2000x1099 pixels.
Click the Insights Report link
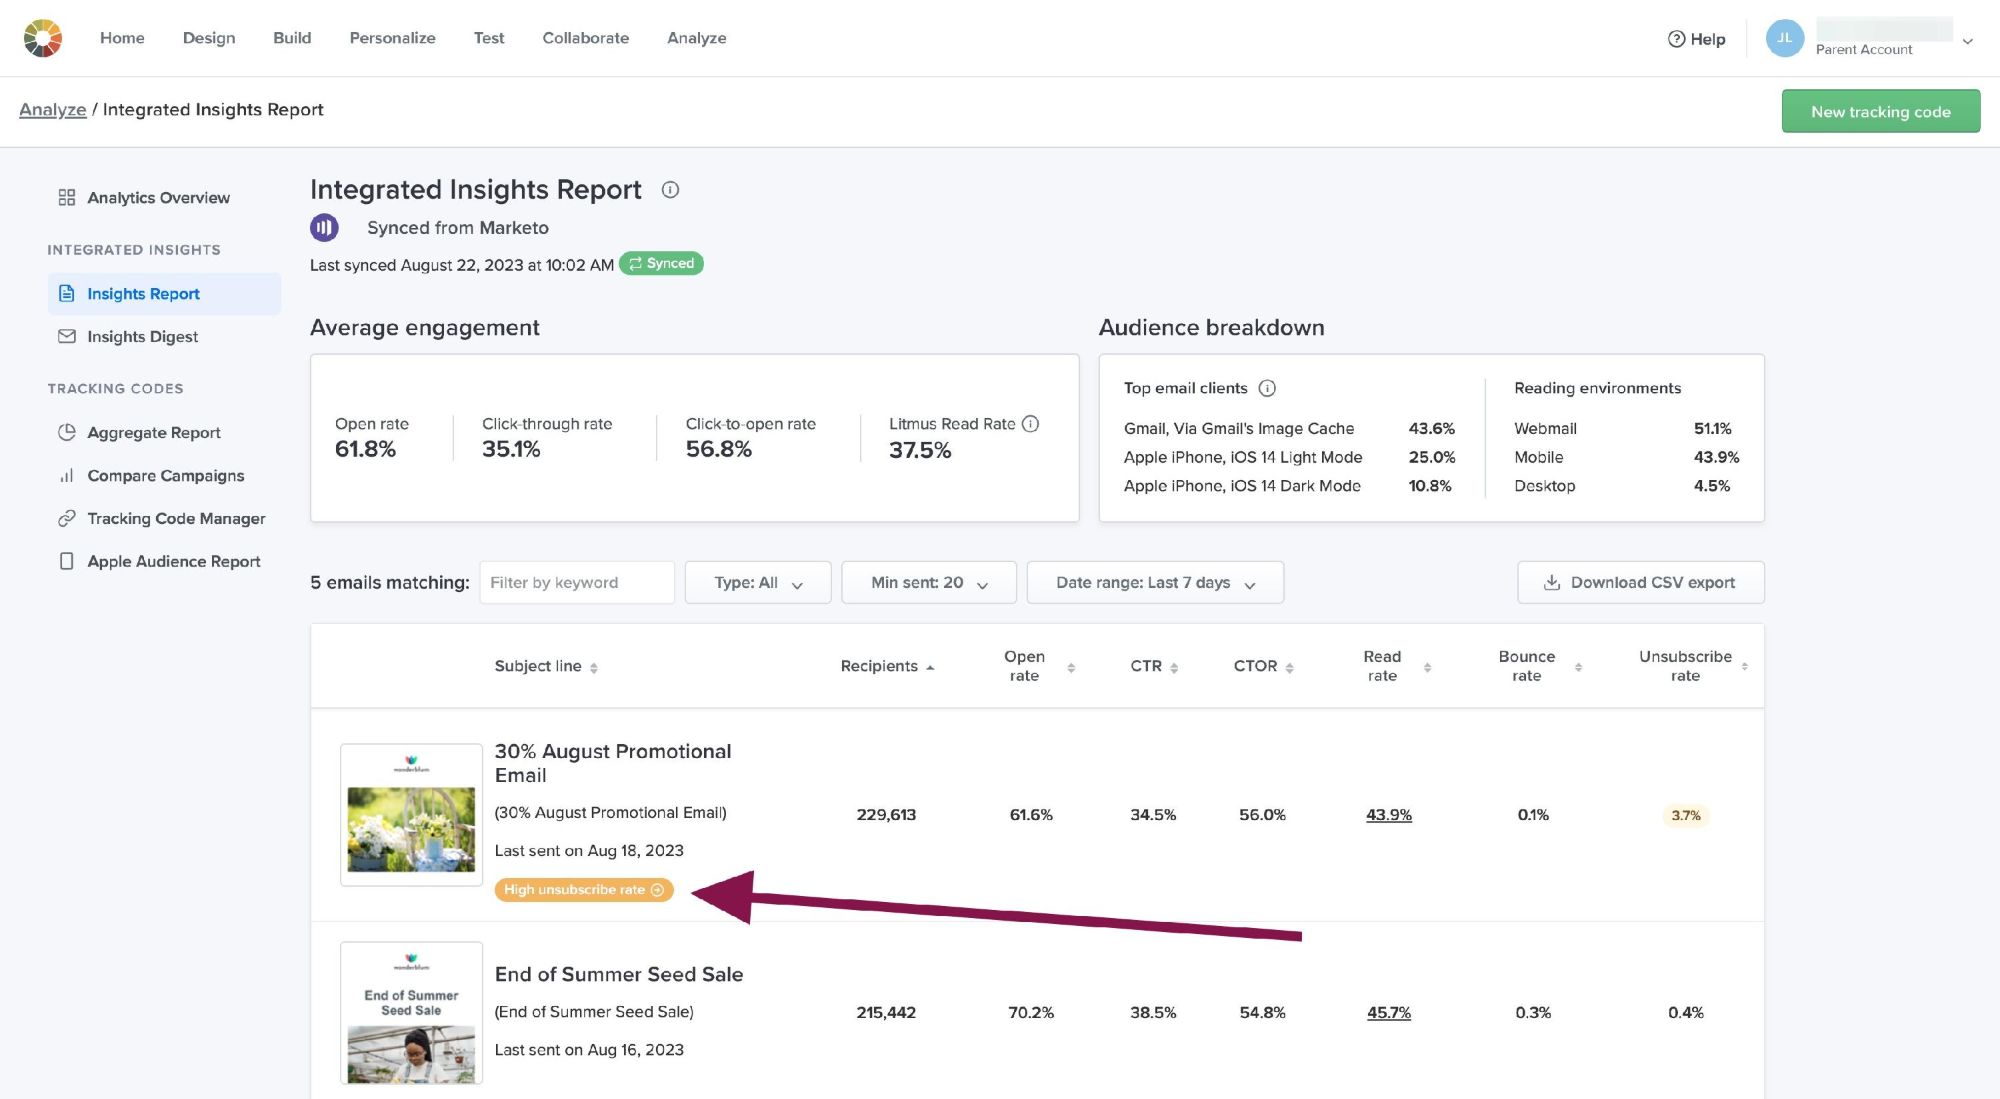coord(143,292)
